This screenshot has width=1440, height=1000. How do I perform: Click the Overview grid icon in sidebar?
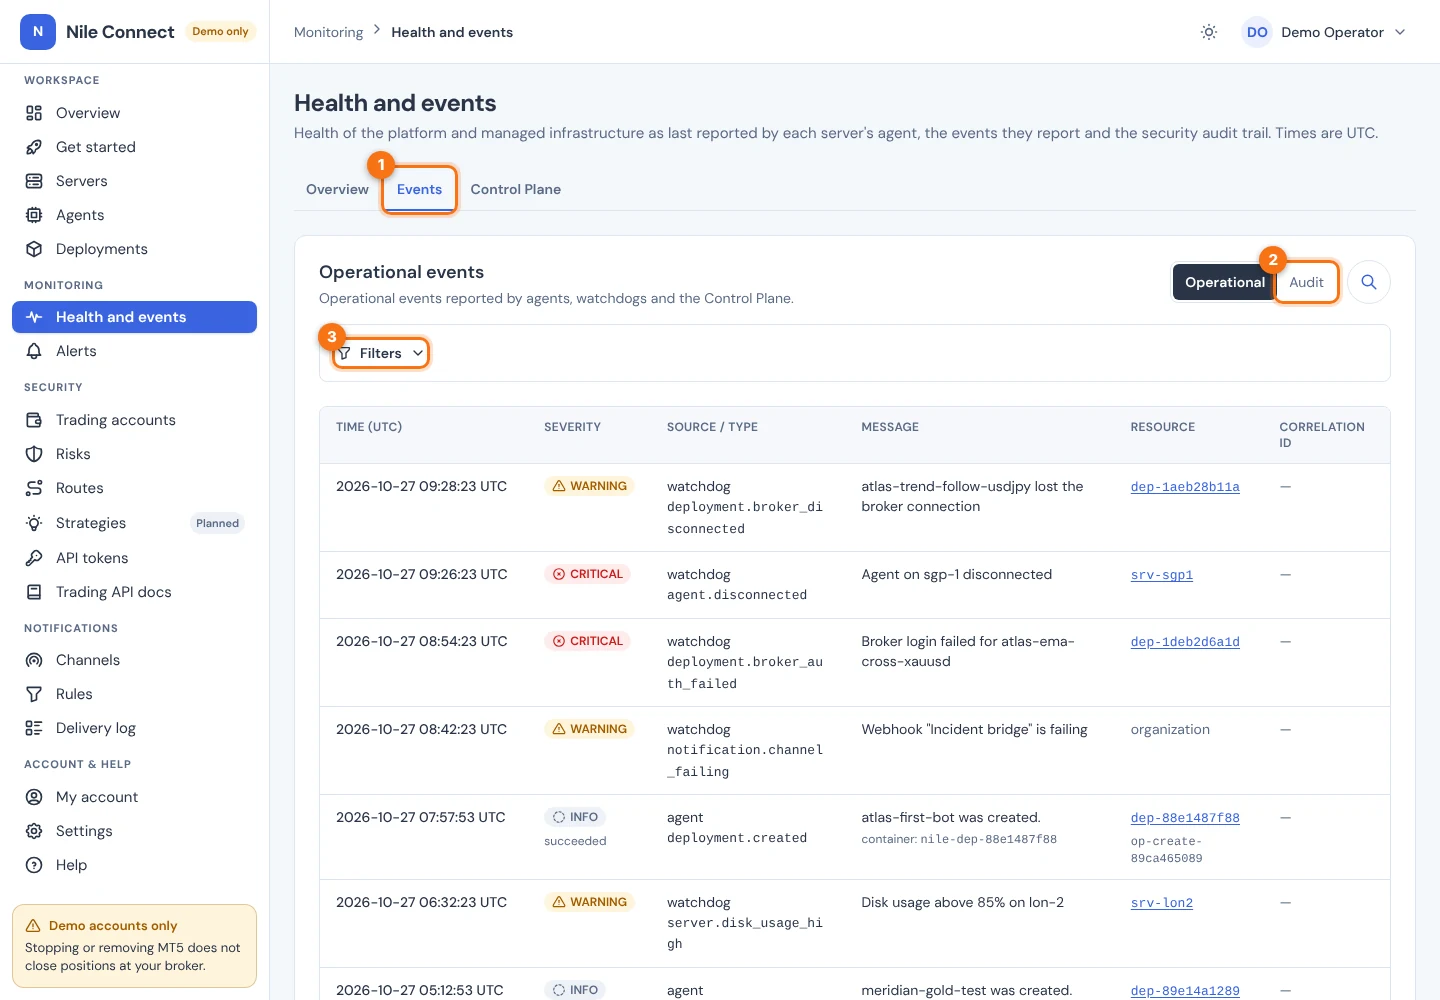point(34,113)
